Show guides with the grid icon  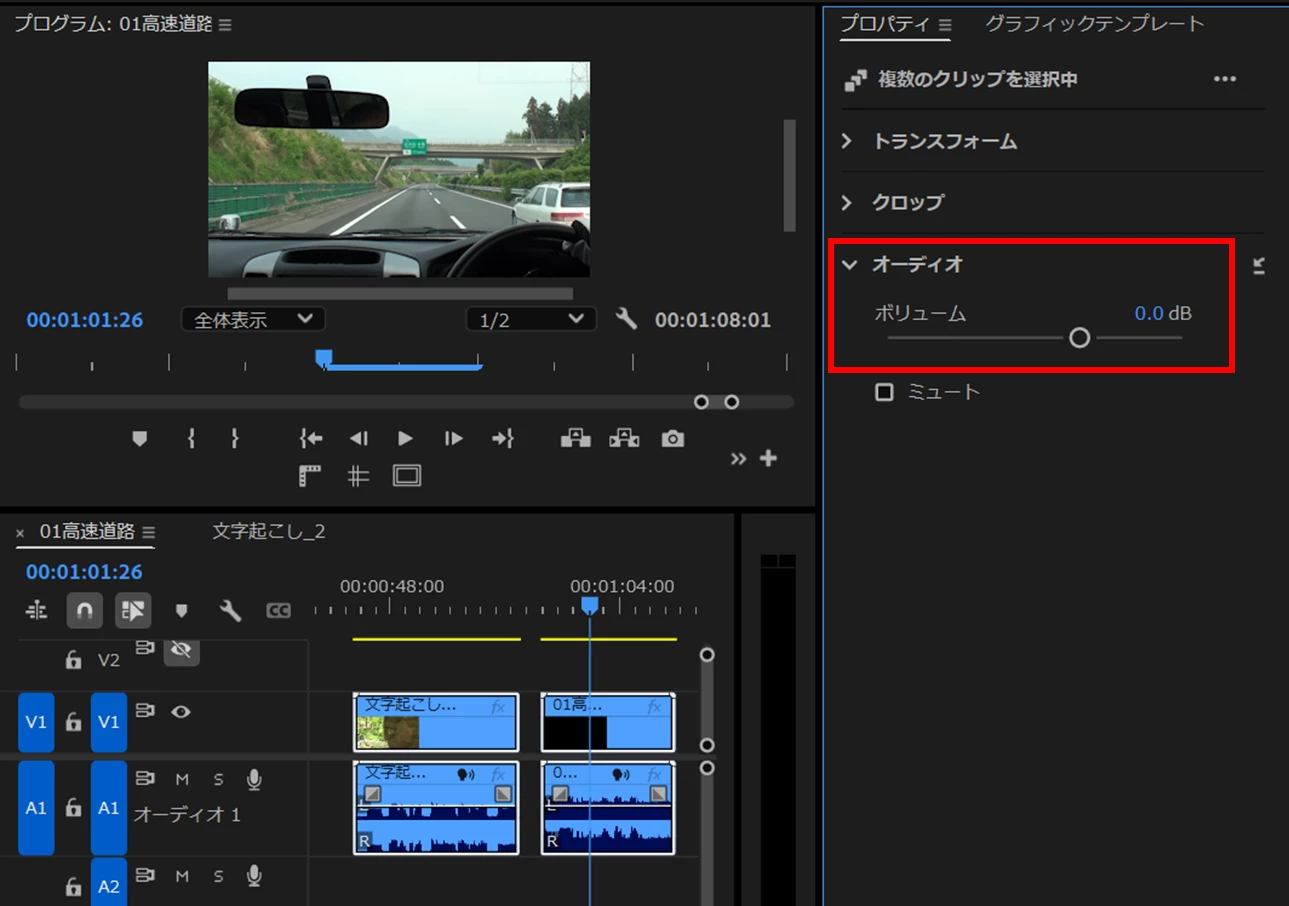pyautogui.click(x=358, y=476)
